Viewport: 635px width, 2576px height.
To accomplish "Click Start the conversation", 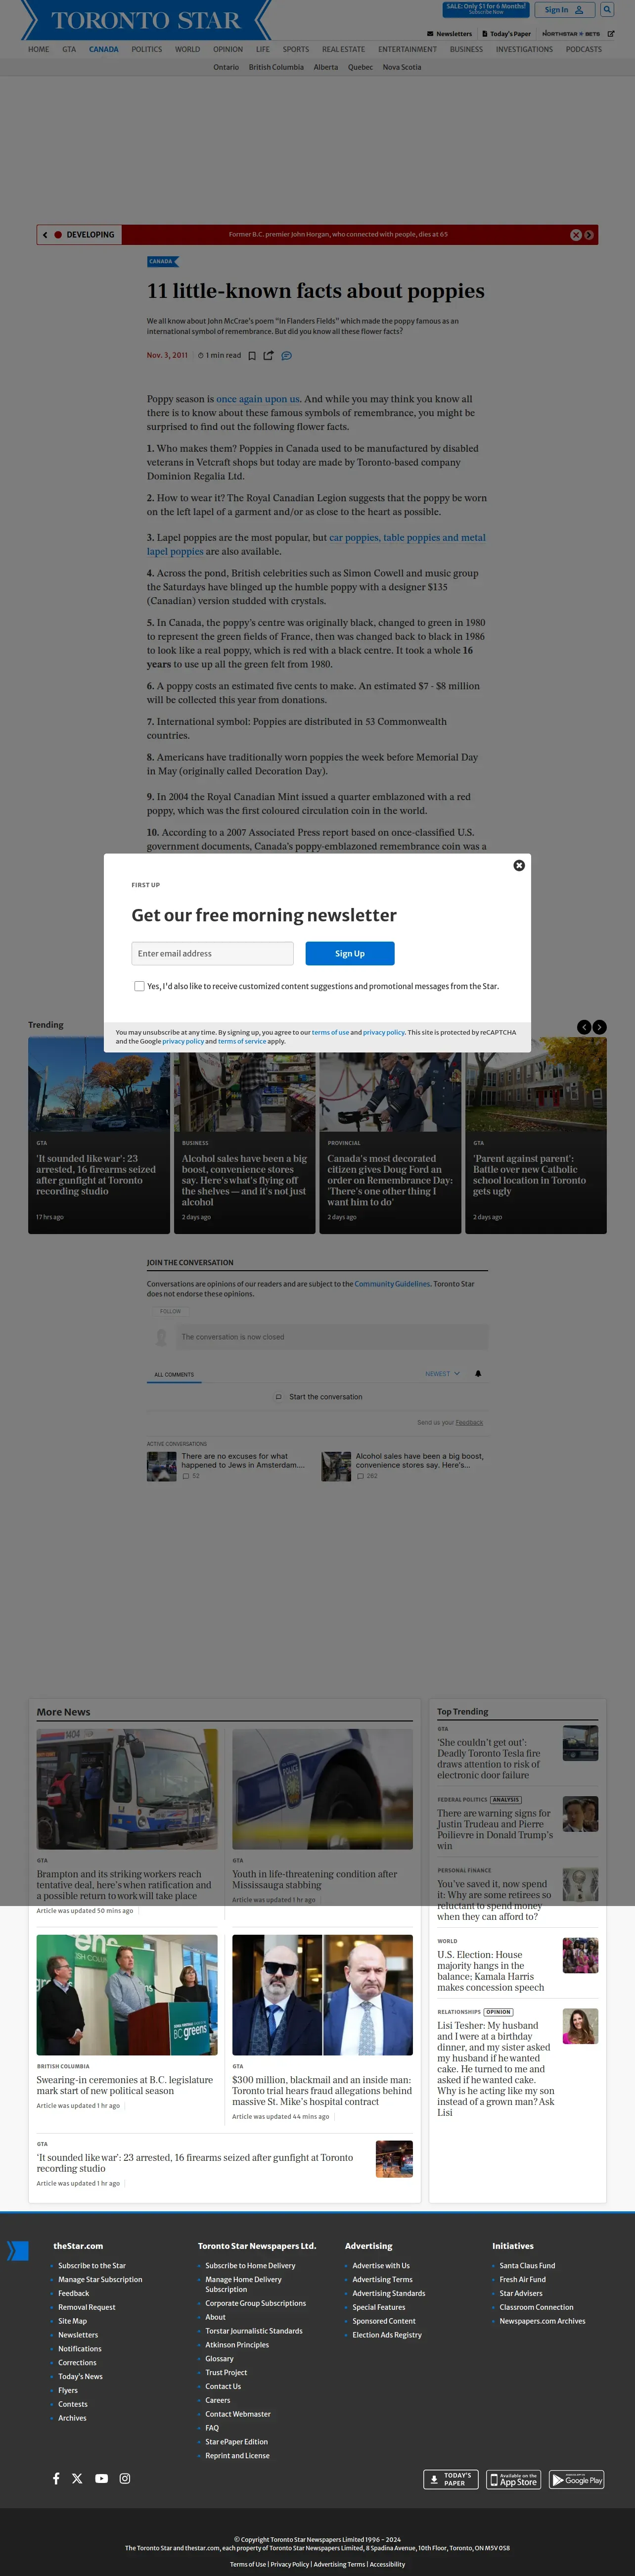I will point(319,1397).
